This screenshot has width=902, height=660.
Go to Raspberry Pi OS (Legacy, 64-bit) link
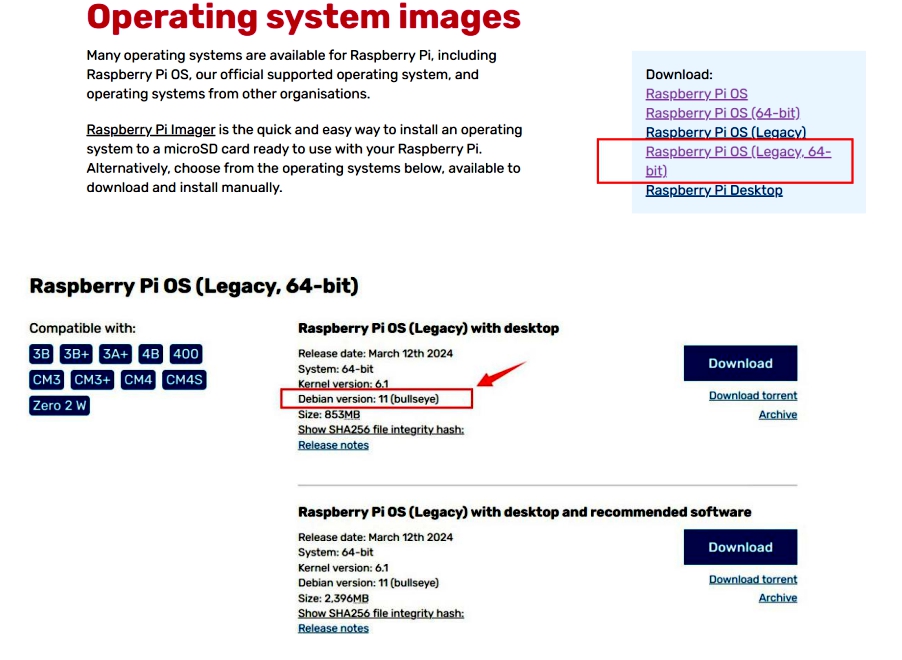(737, 152)
